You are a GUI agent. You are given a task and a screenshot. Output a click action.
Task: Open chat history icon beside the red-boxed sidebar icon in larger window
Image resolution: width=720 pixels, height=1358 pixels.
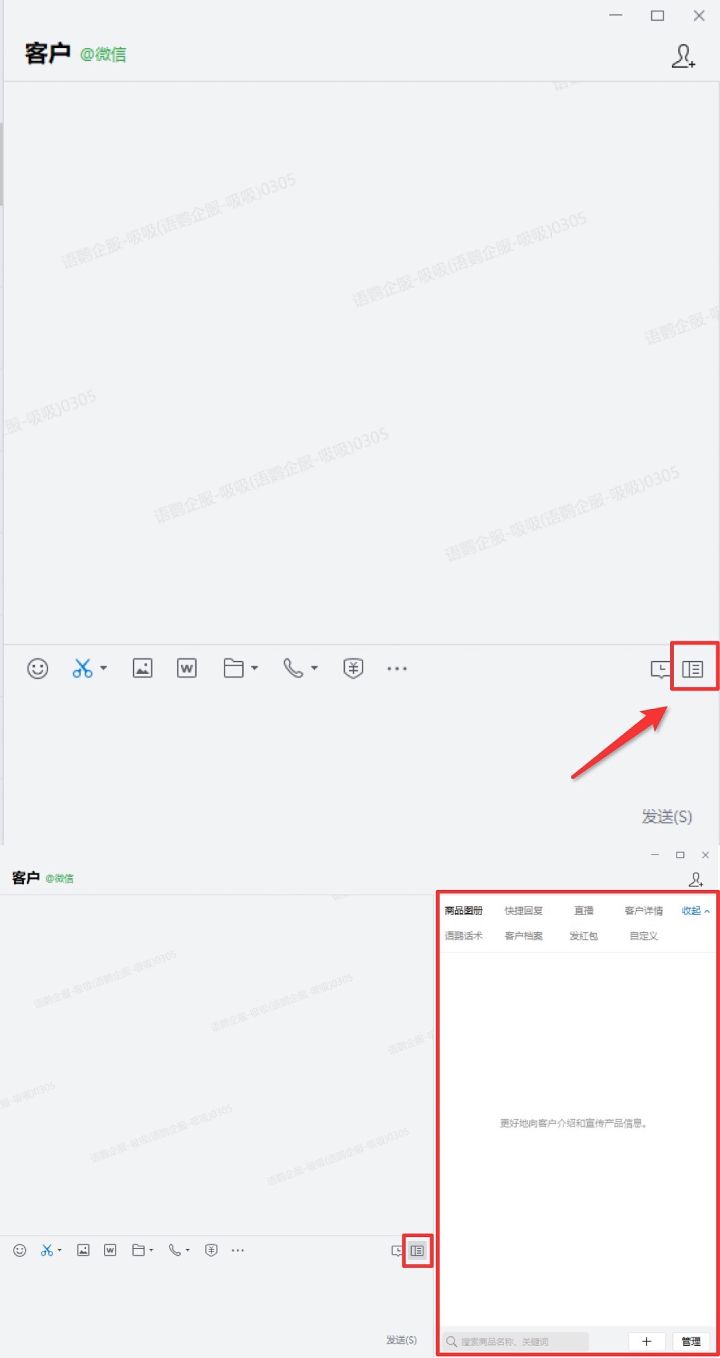[x=660, y=670]
